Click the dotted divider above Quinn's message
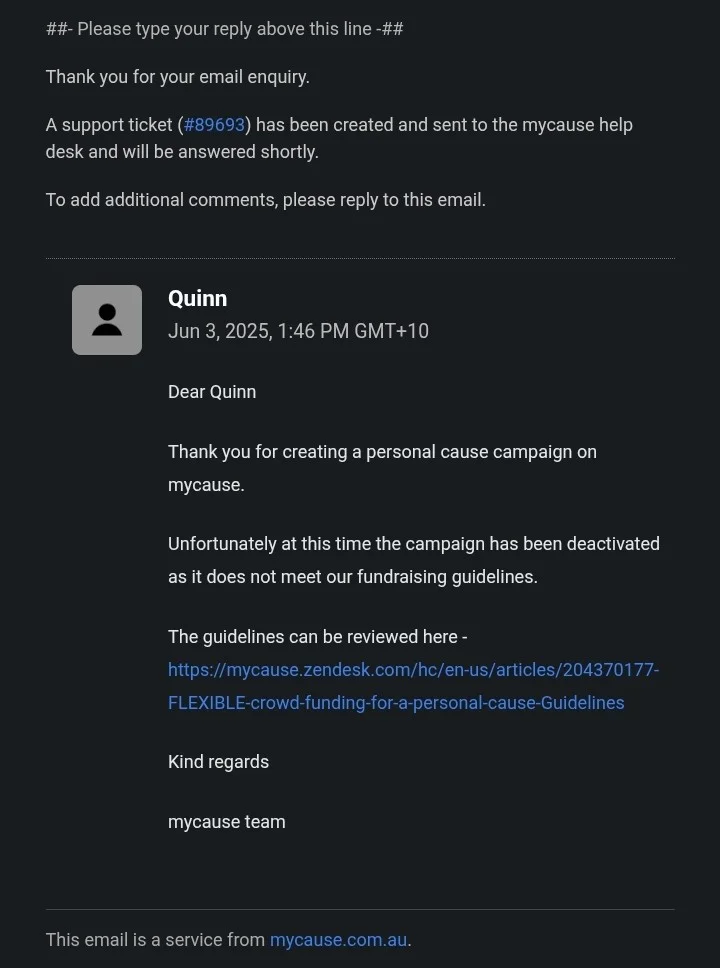720x968 pixels. (360, 259)
